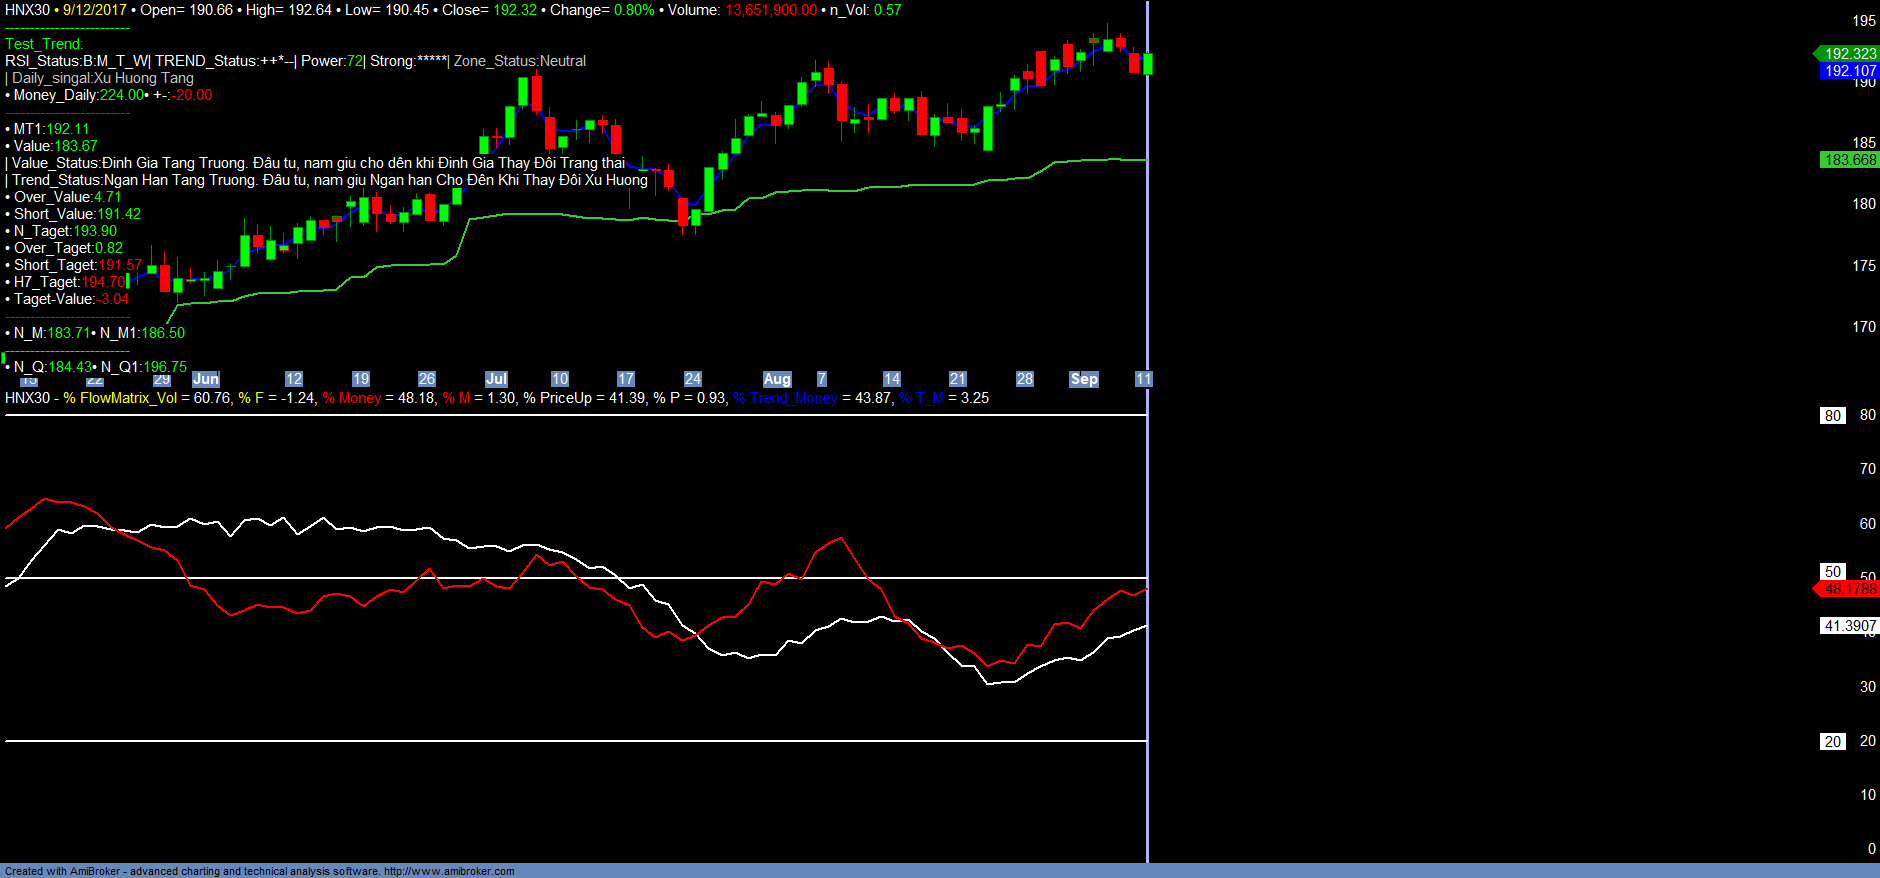Click the % FlowMatrix_Vol label in indicator header
Viewport: 1880px width, 878px height.
pos(120,398)
